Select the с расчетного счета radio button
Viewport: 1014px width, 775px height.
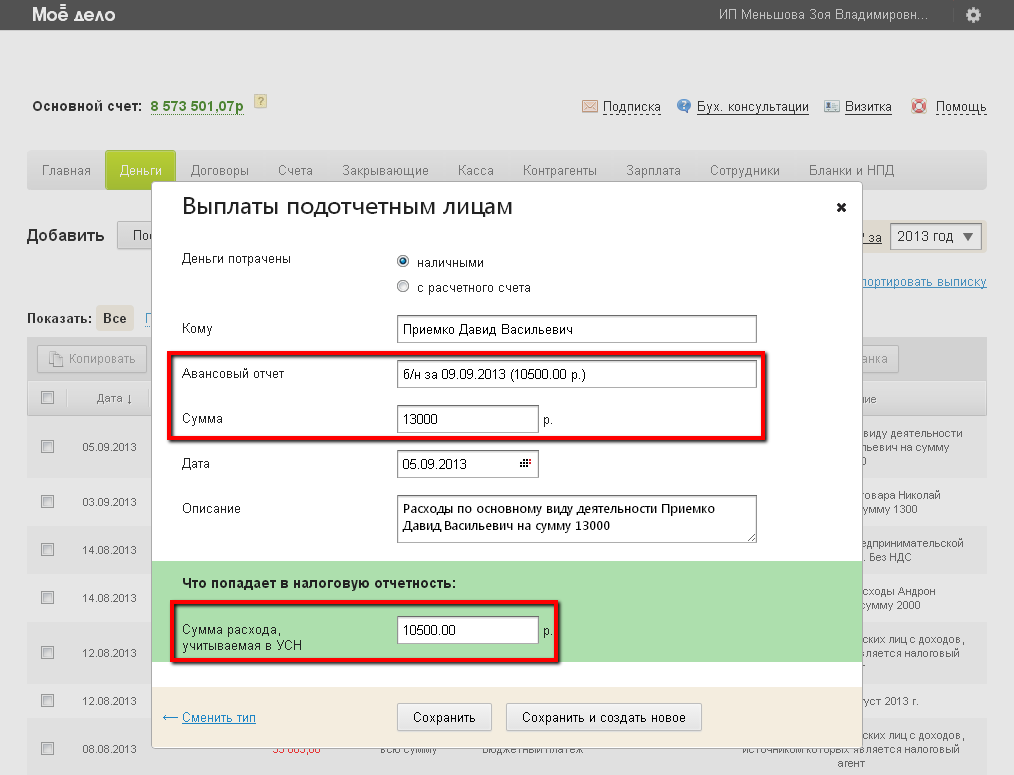click(403, 286)
